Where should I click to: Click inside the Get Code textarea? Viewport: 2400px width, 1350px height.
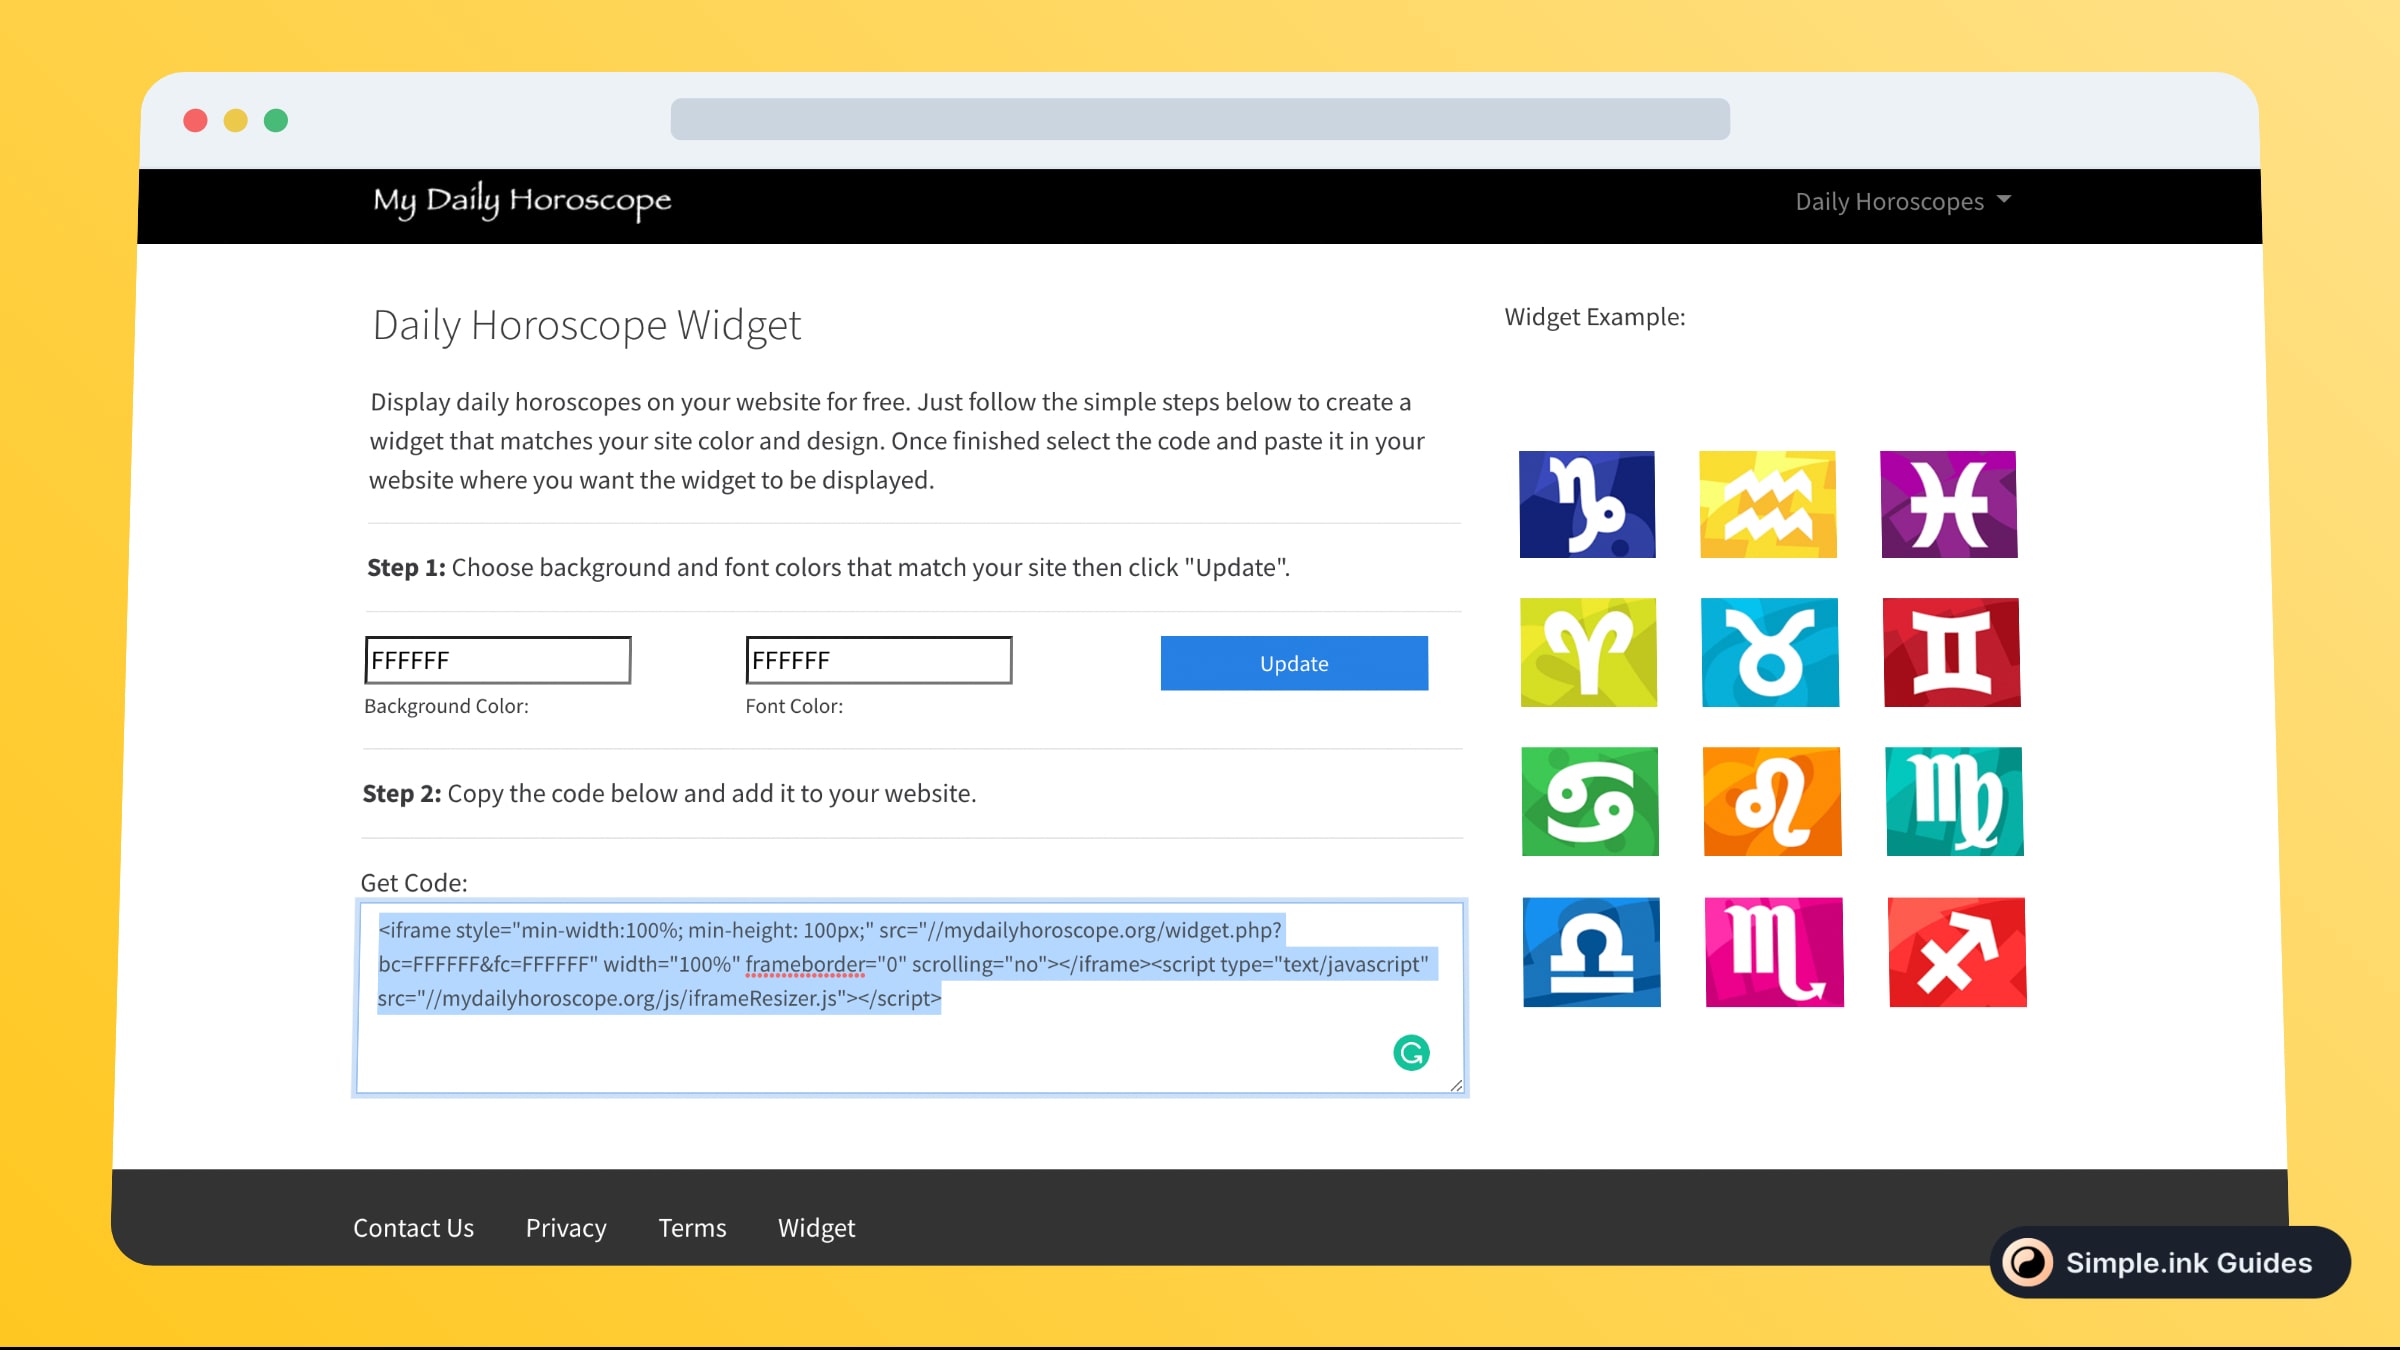(x=910, y=998)
